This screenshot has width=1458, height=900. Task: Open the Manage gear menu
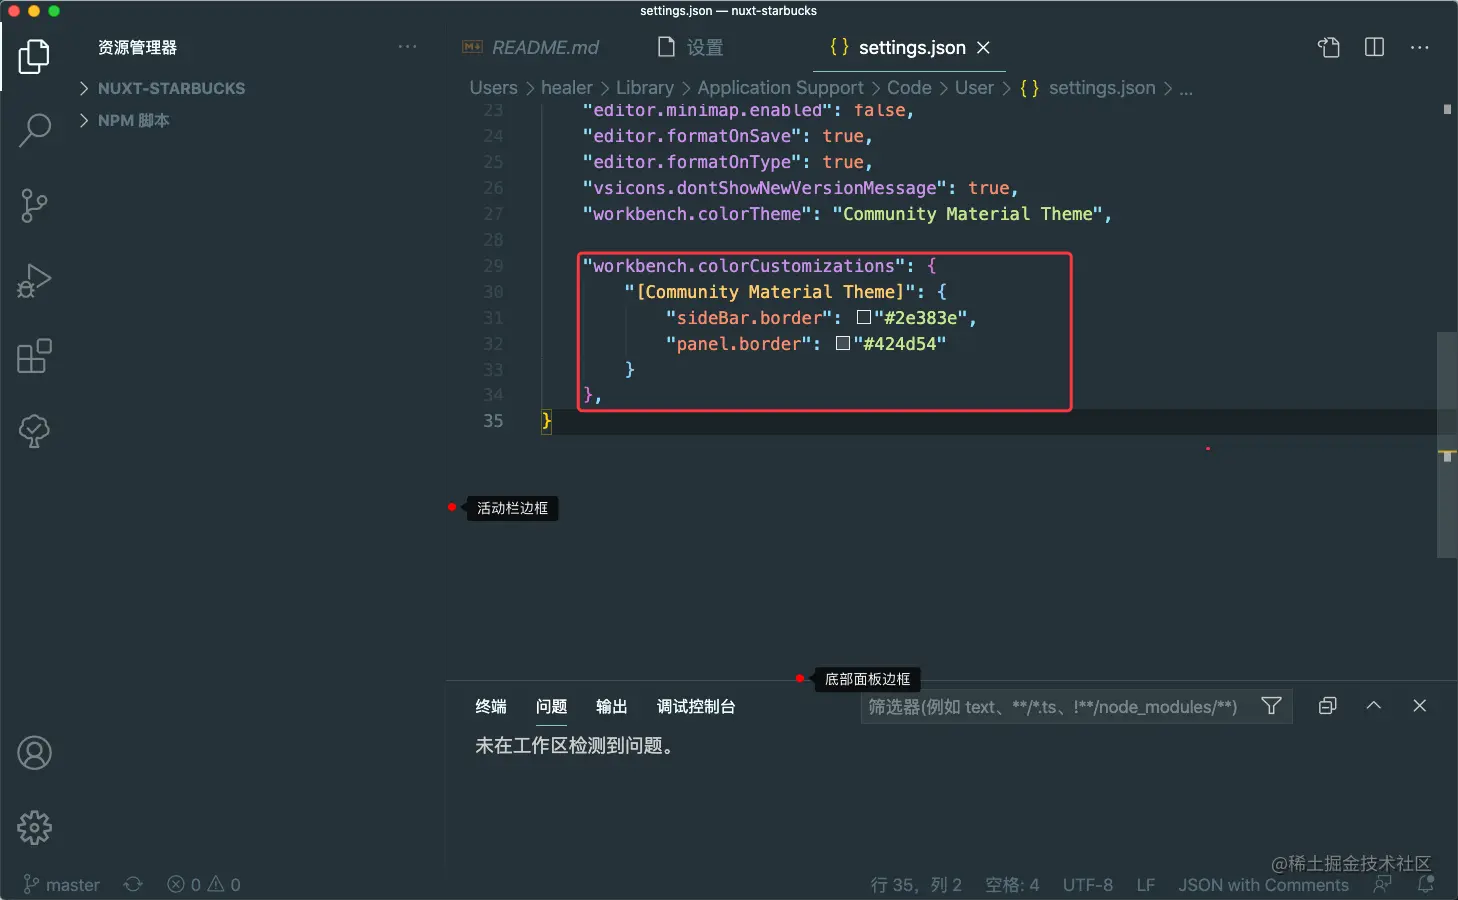click(34, 828)
